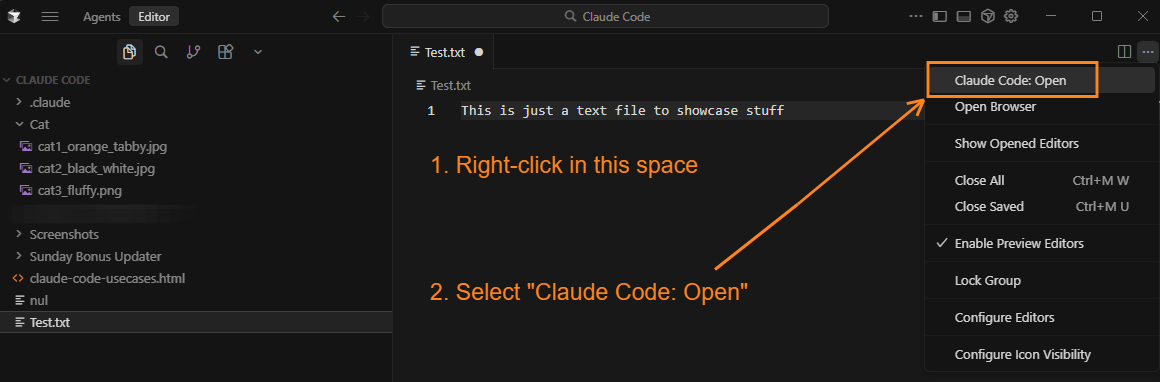Split the editor with the split icon
This screenshot has height=382, width=1160.
[x=1124, y=52]
